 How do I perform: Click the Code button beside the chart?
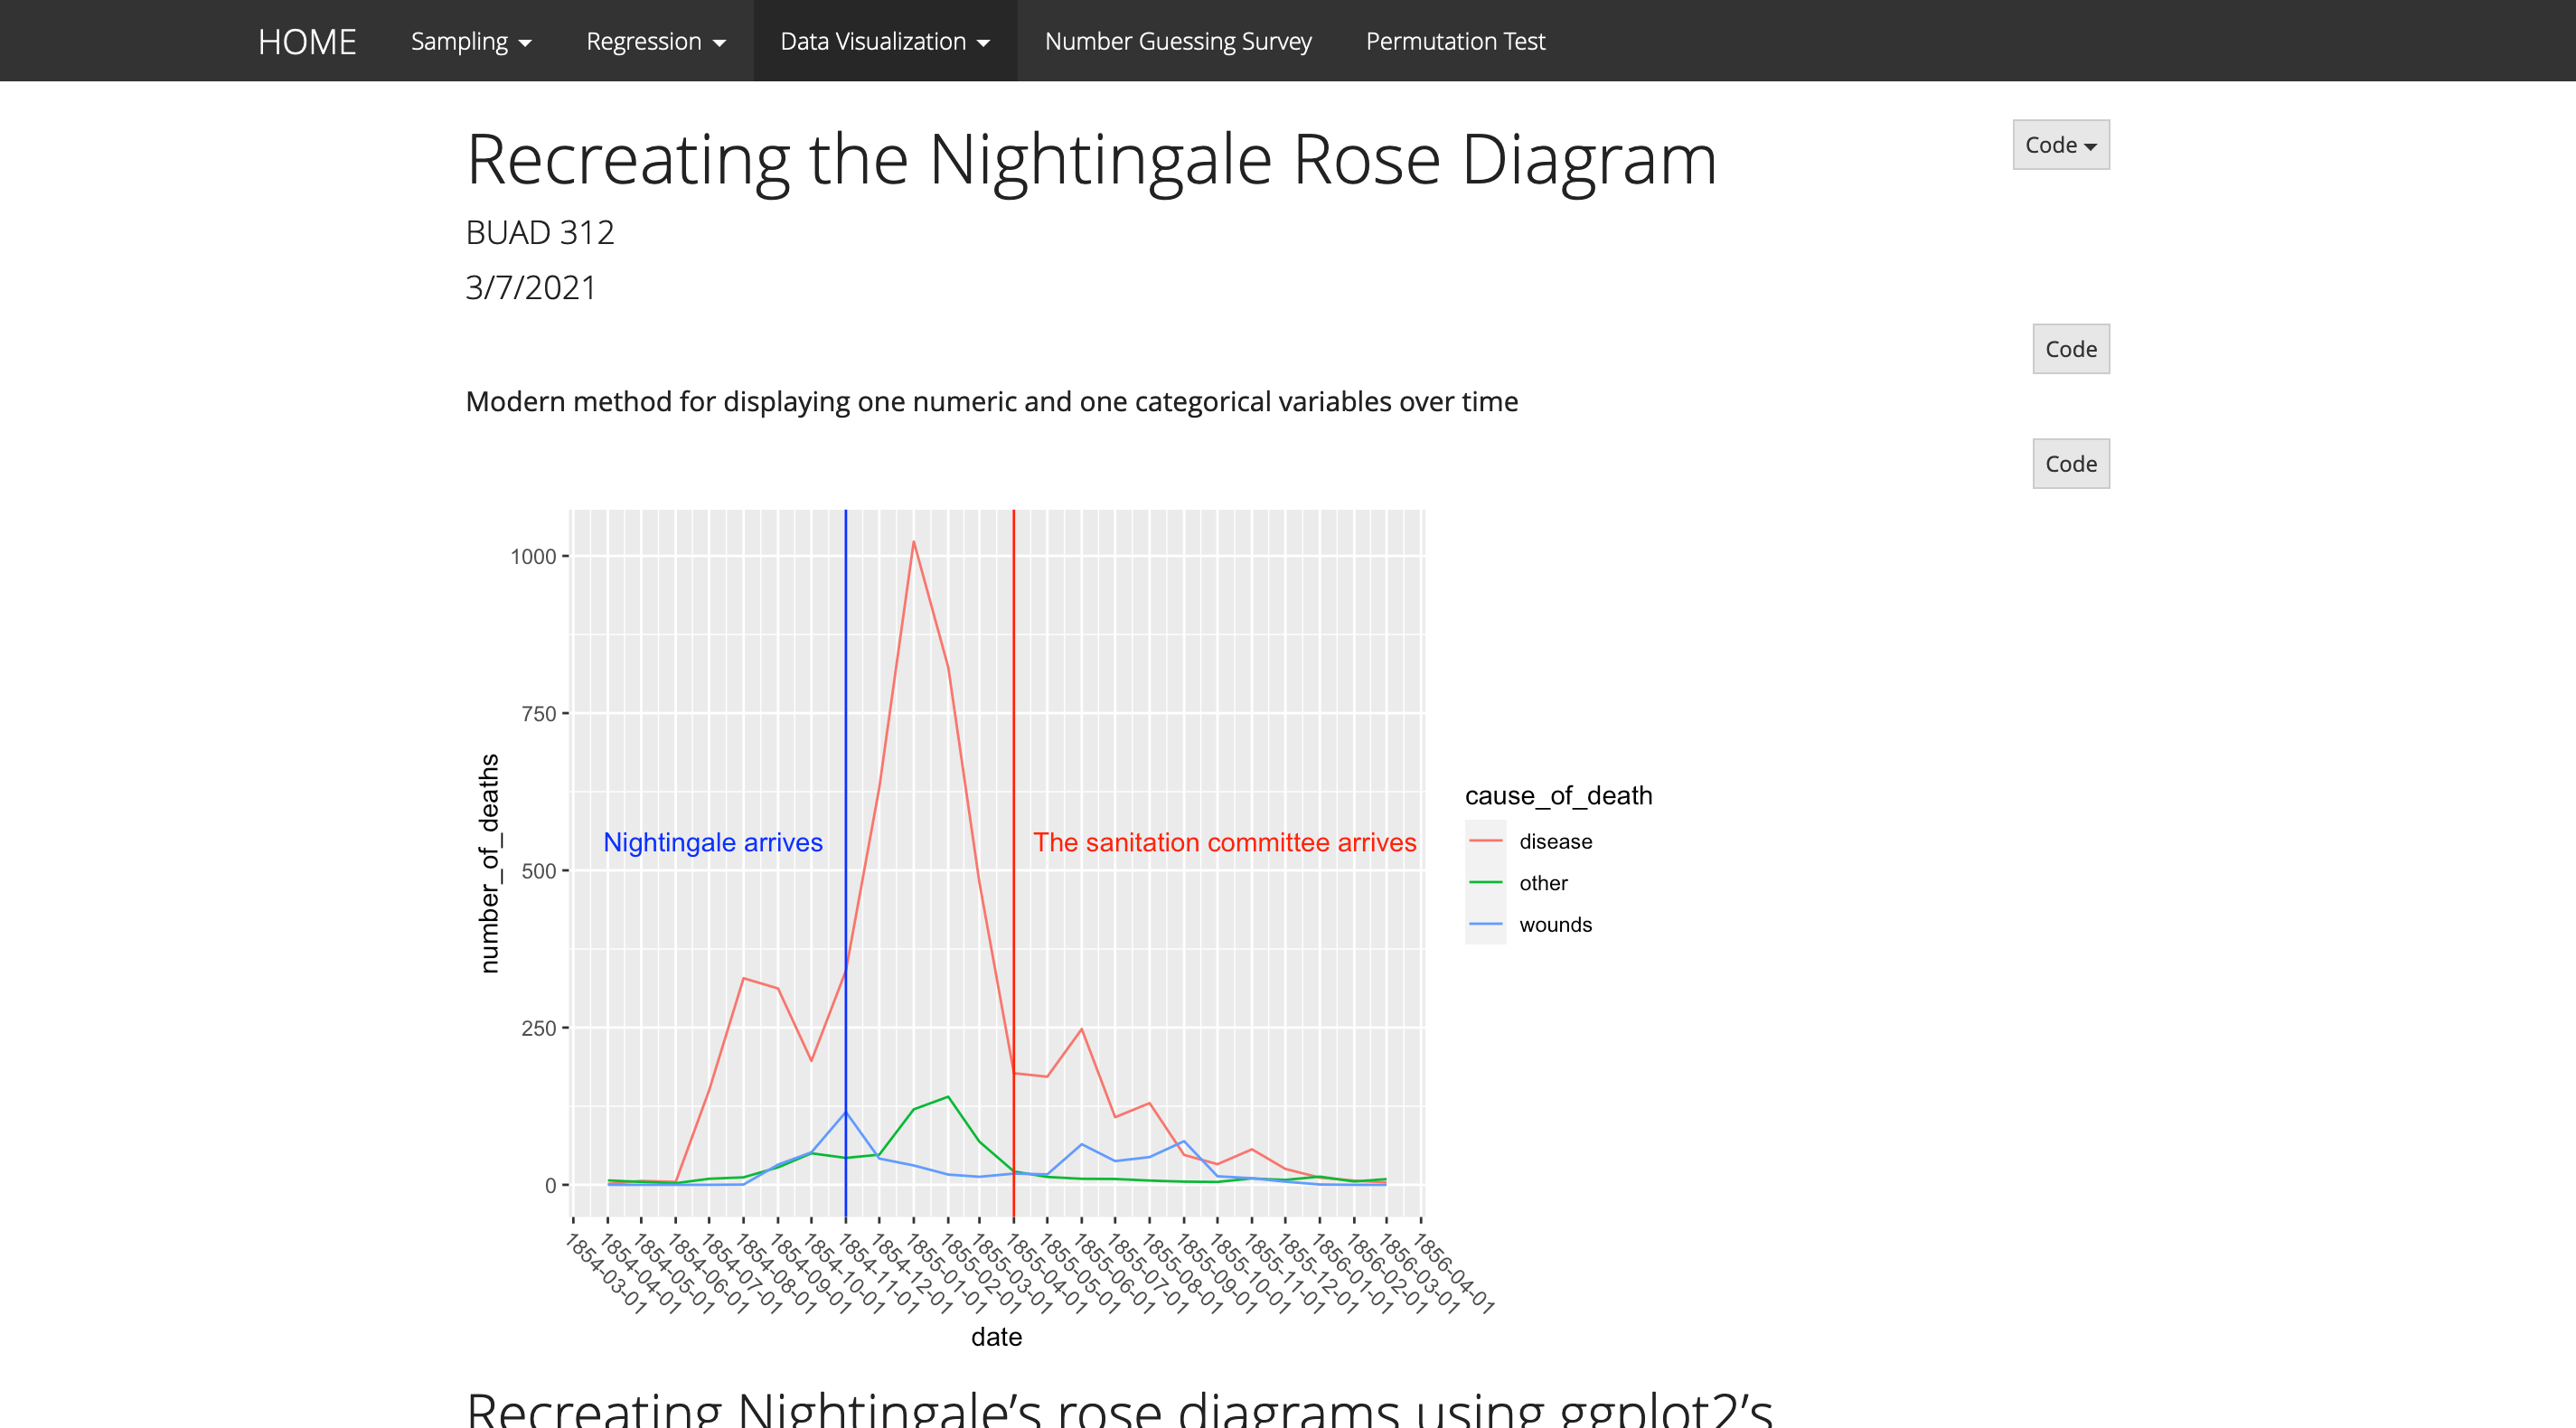coord(2070,463)
